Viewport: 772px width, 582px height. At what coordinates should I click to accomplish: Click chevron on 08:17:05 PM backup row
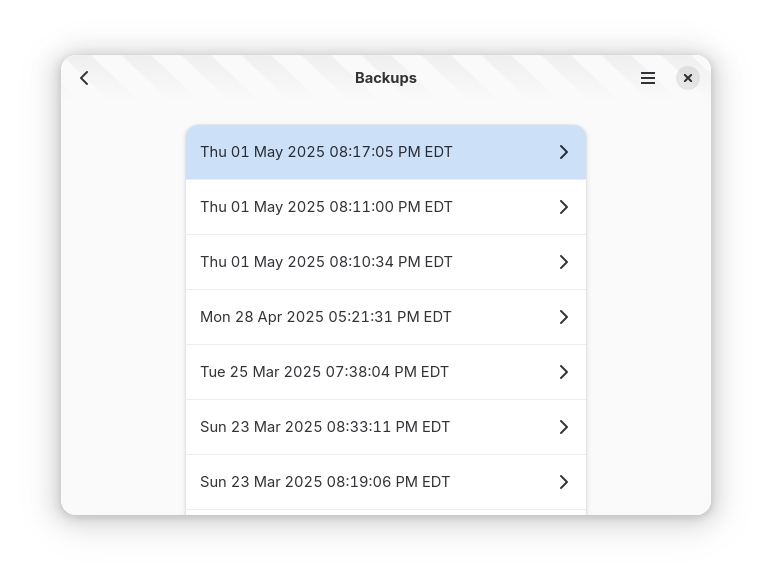(564, 152)
